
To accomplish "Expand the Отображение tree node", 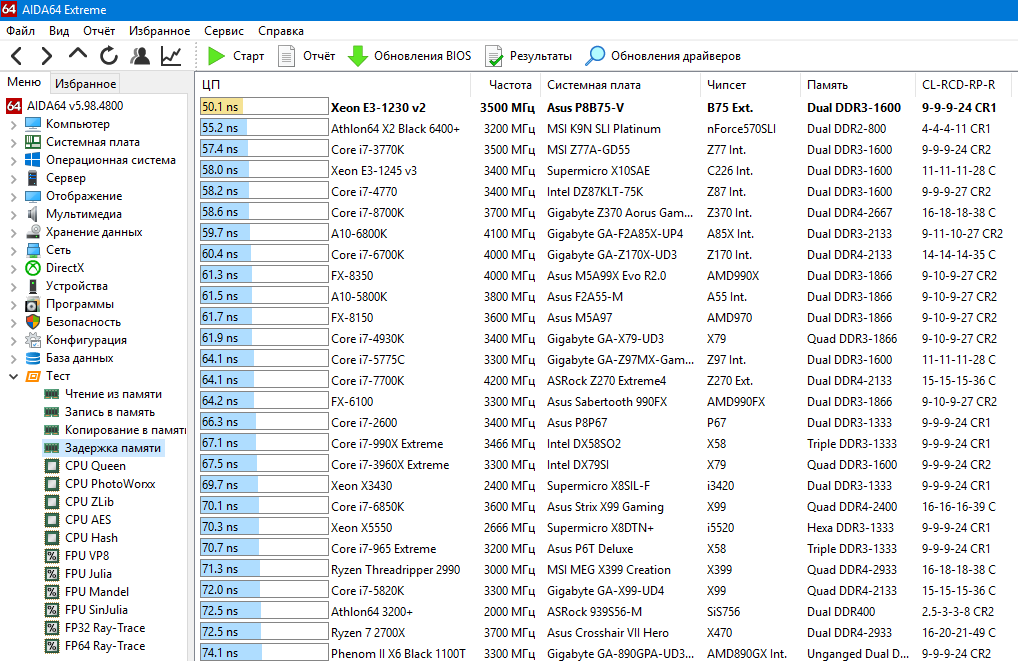I will tap(14, 196).
